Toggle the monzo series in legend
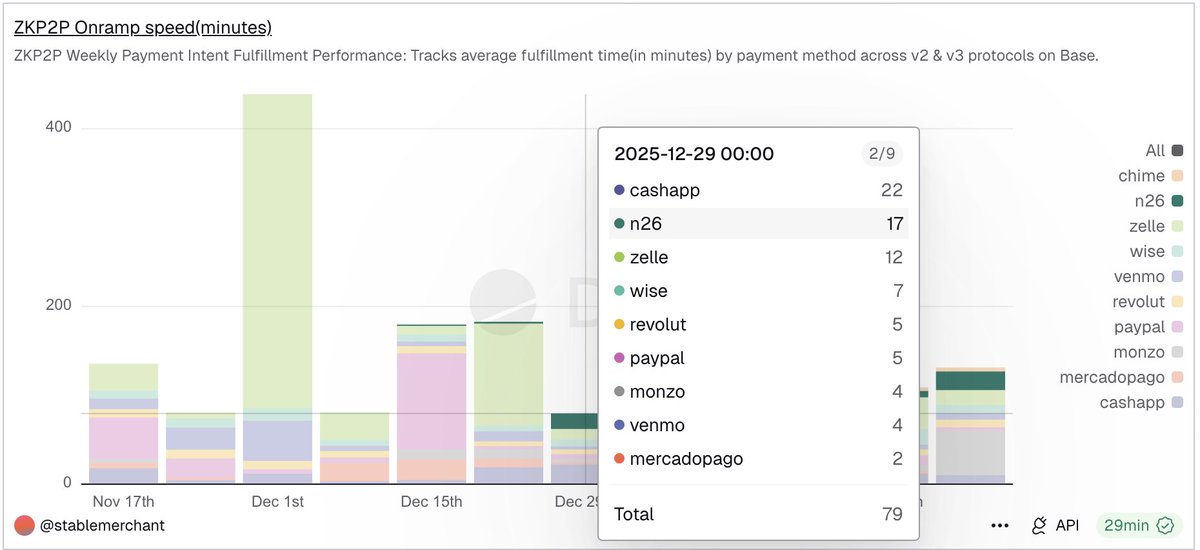Screen dimensions: 1200x550 (1150, 352)
